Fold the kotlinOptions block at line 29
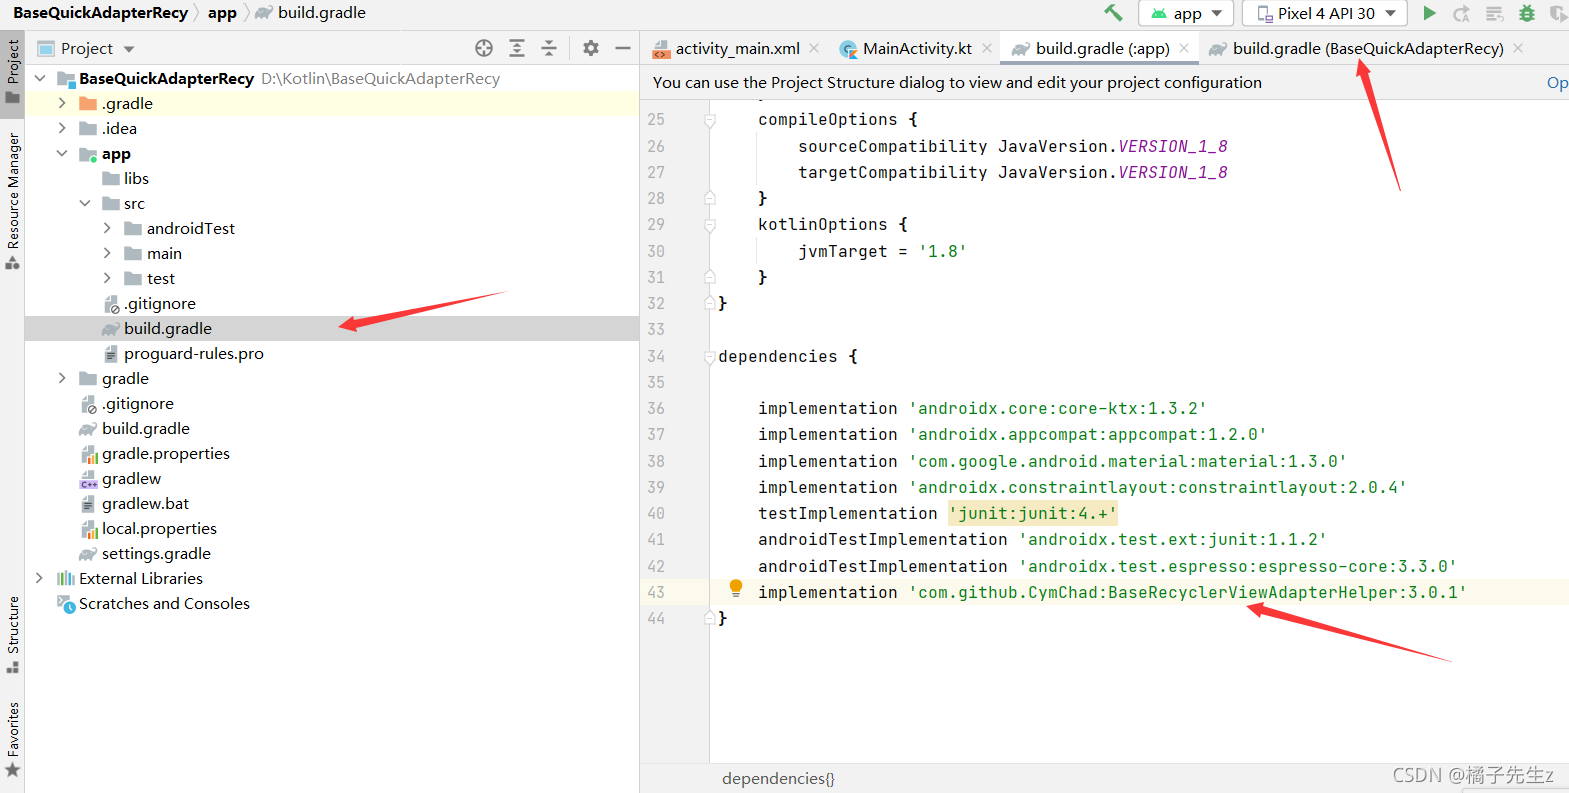The width and height of the screenshot is (1569, 793). [x=709, y=225]
